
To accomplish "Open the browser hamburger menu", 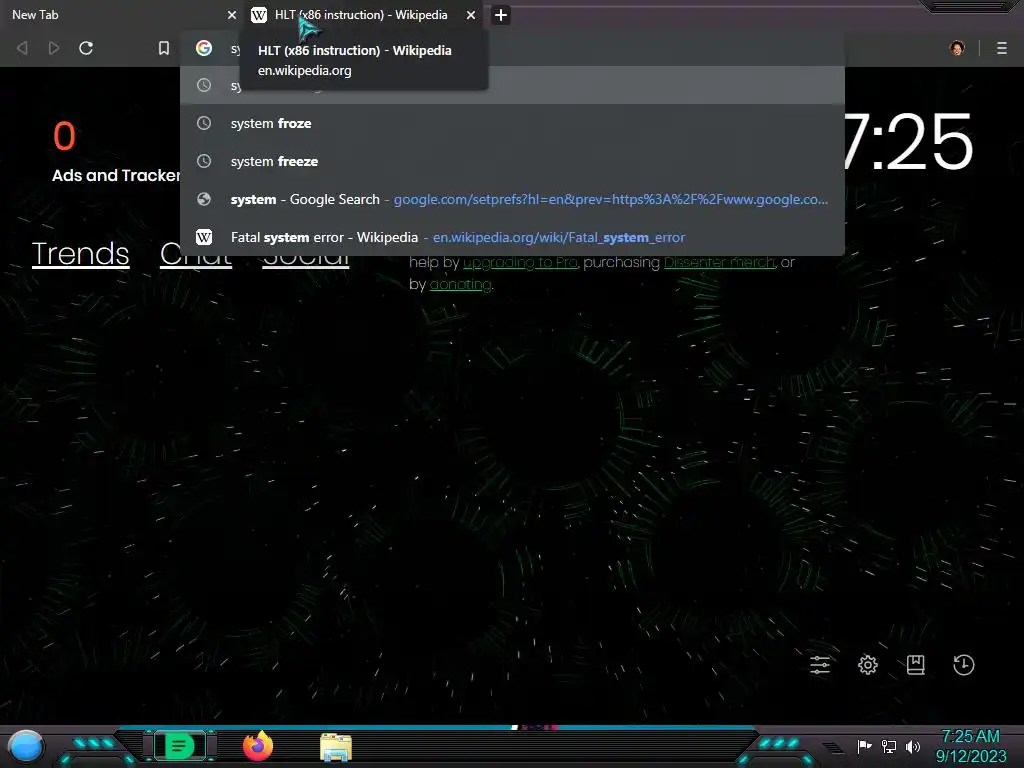I will pyautogui.click(x=1001, y=48).
